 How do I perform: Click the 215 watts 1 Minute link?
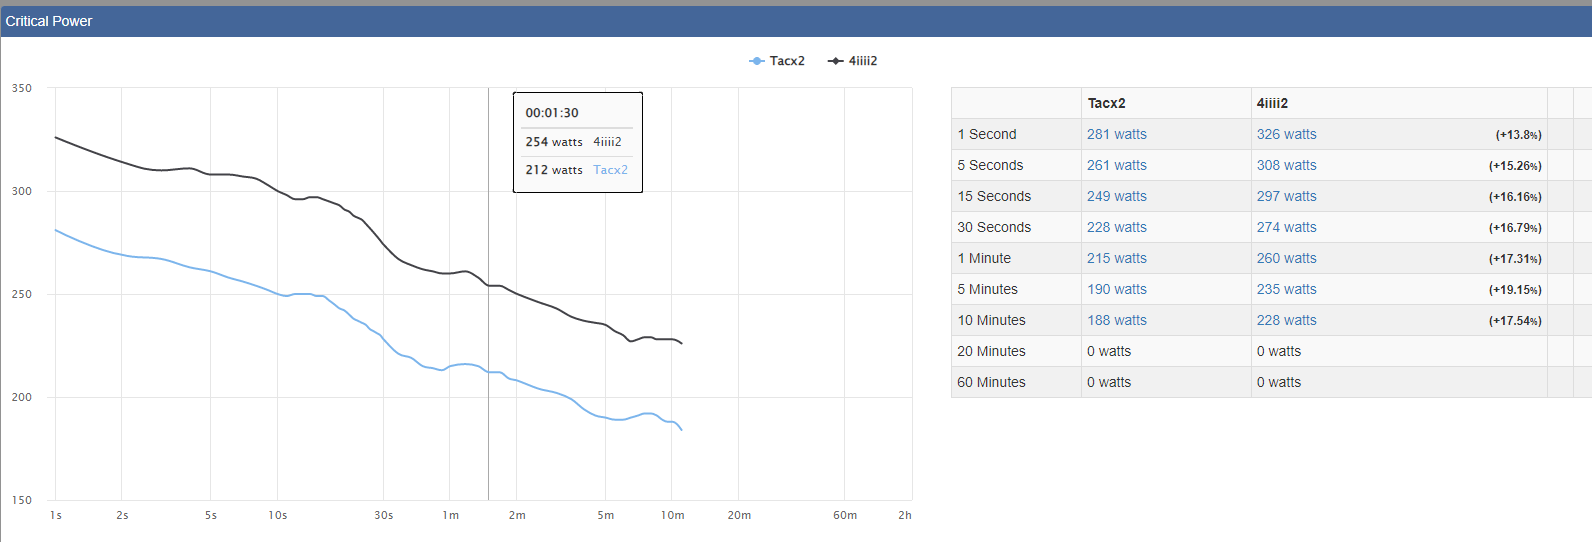[1116, 258]
